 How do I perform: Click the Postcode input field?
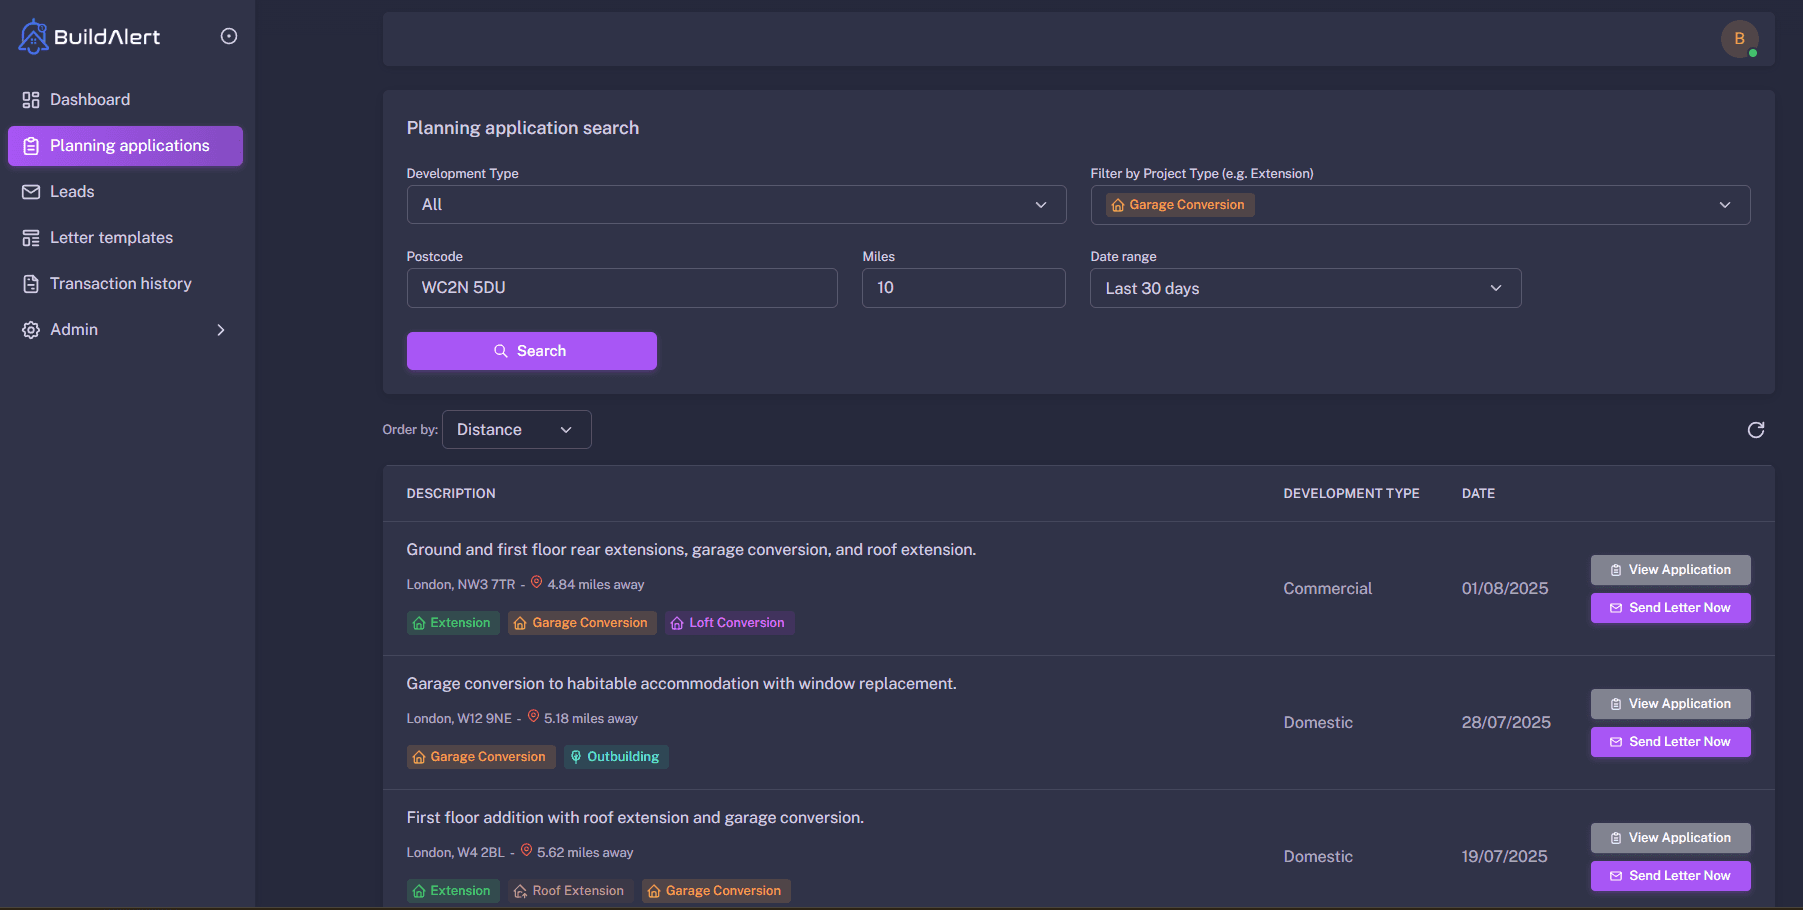coord(621,288)
